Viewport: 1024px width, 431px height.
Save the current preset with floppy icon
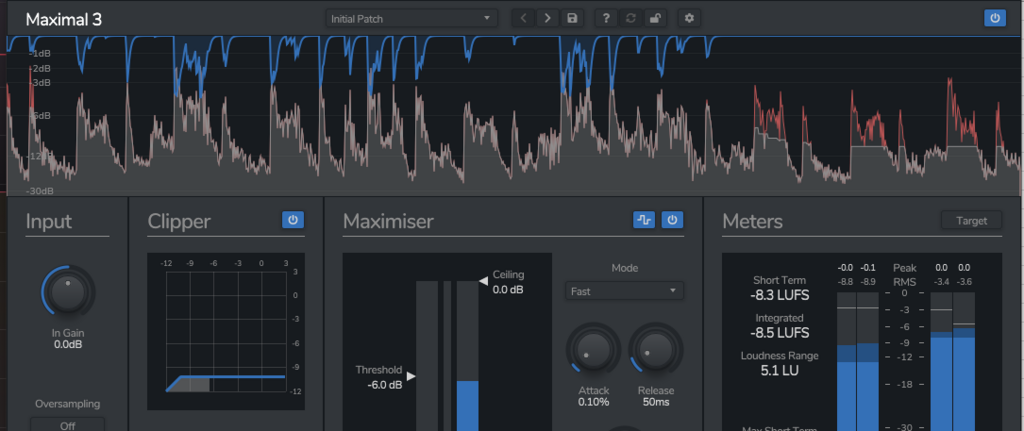tap(572, 18)
